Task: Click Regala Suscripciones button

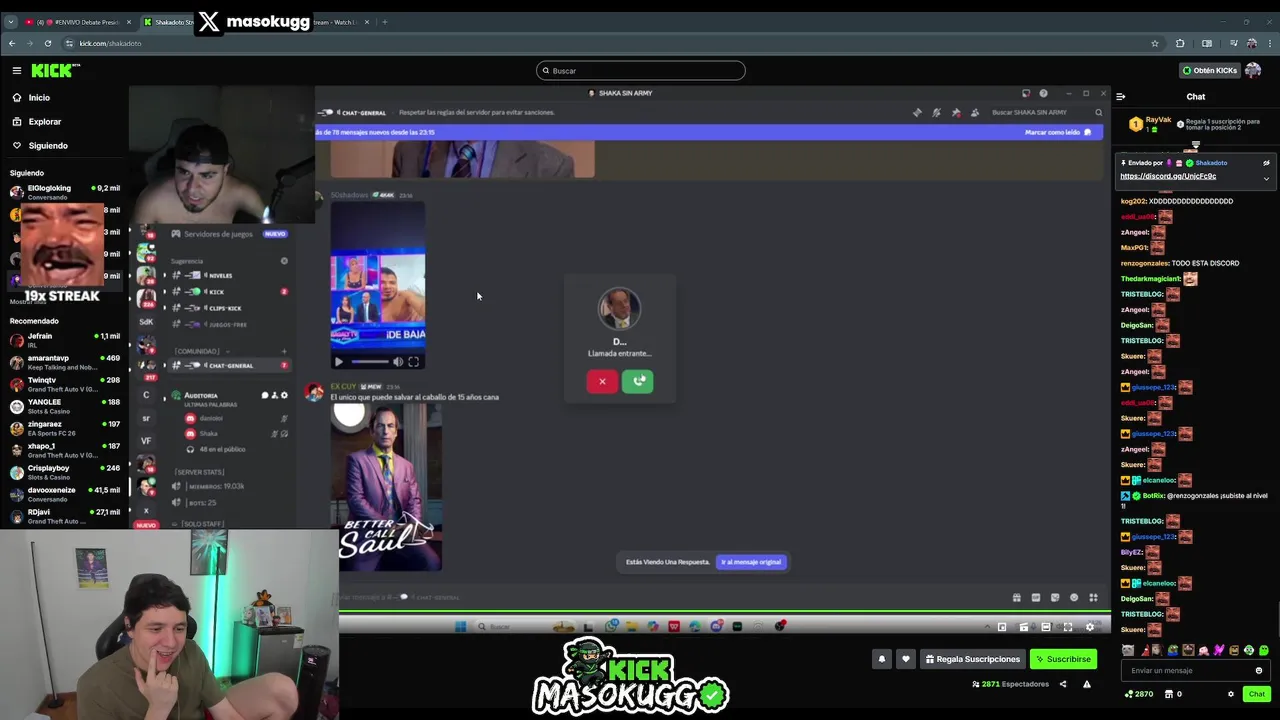Action: [973, 659]
